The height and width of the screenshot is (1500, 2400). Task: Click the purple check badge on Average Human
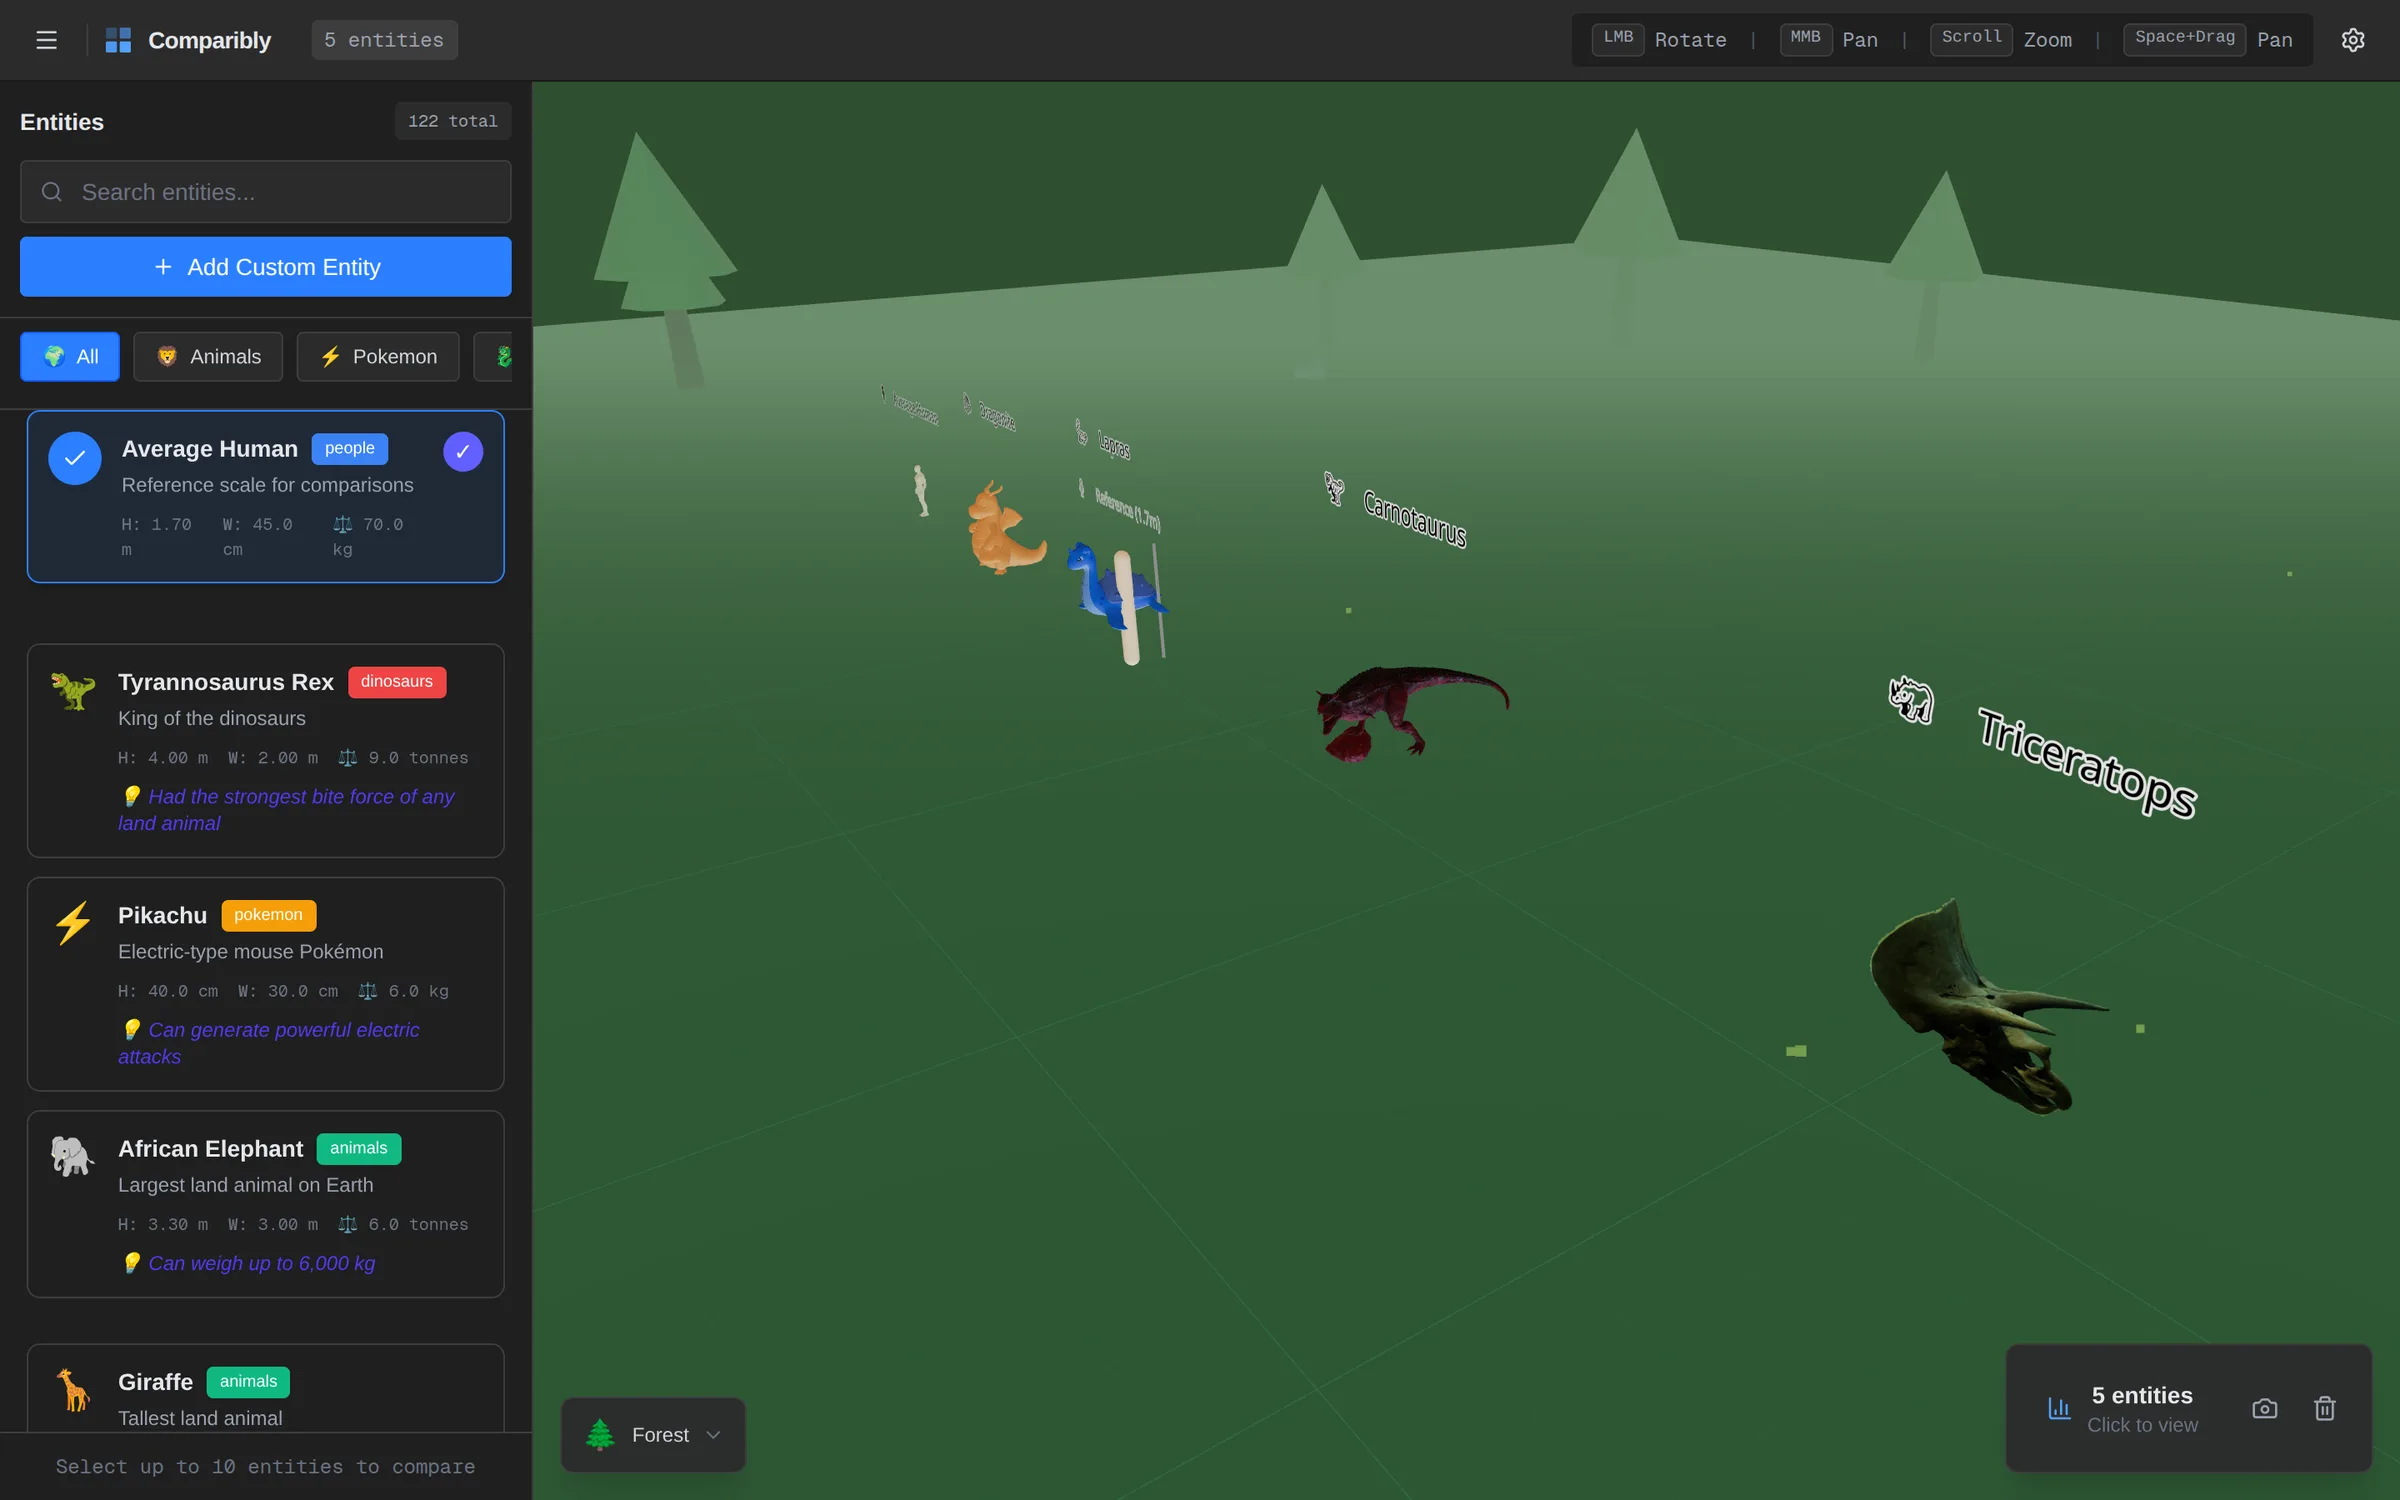tap(463, 452)
